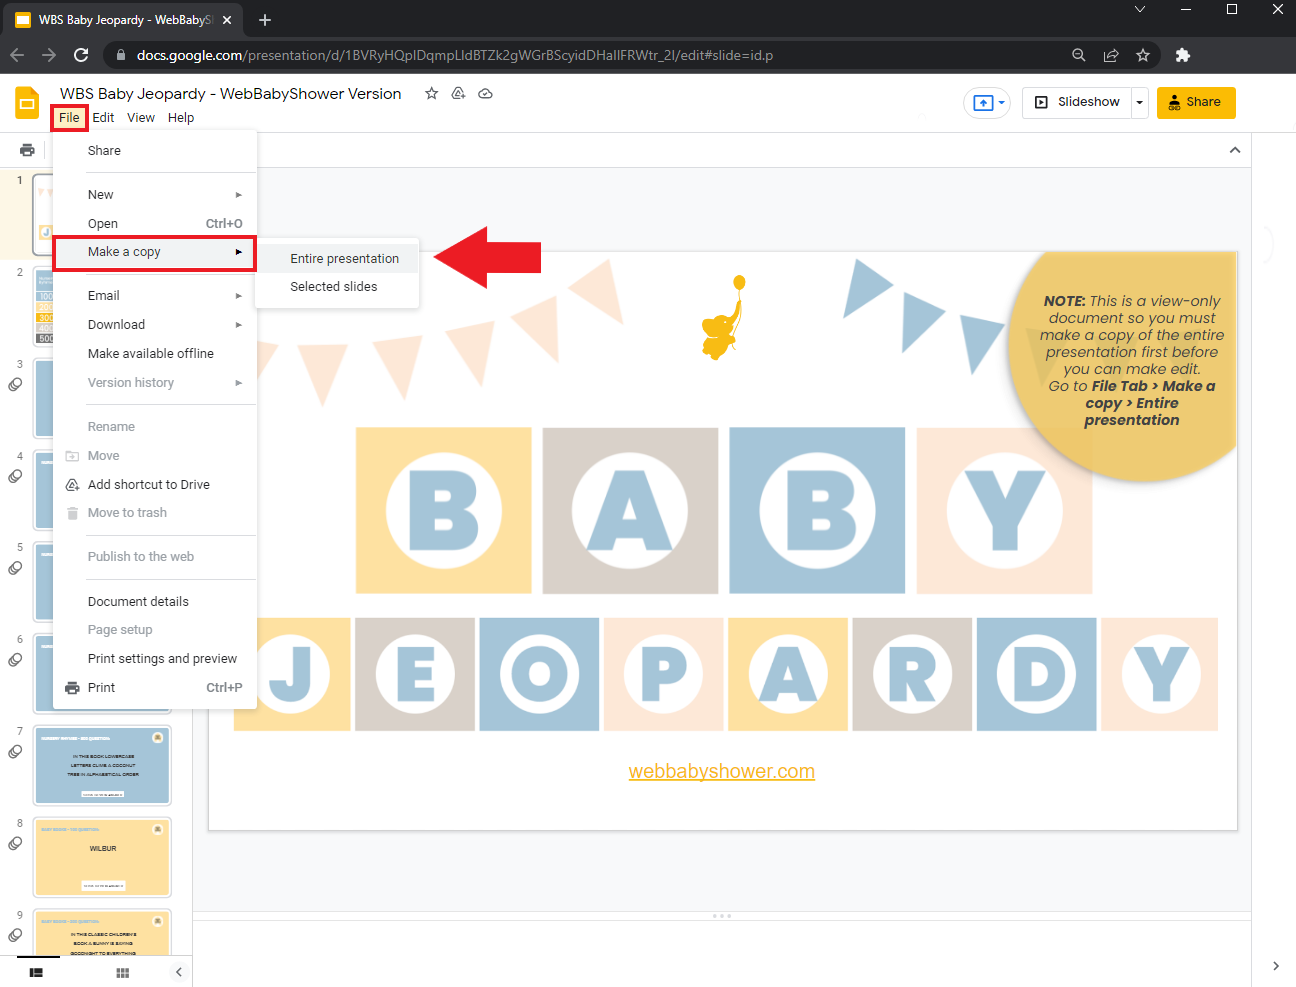Reload the page with the refresh icon
This screenshot has width=1296, height=987.
point(81,55)
